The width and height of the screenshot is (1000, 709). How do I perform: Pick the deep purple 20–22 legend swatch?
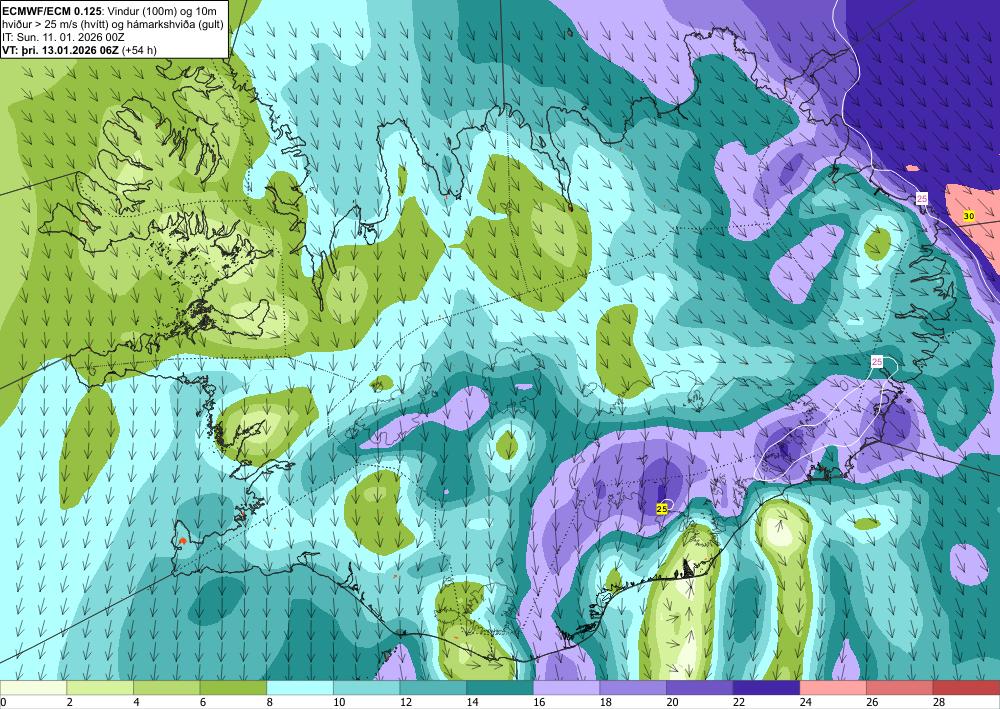click(x=700, y=688)
